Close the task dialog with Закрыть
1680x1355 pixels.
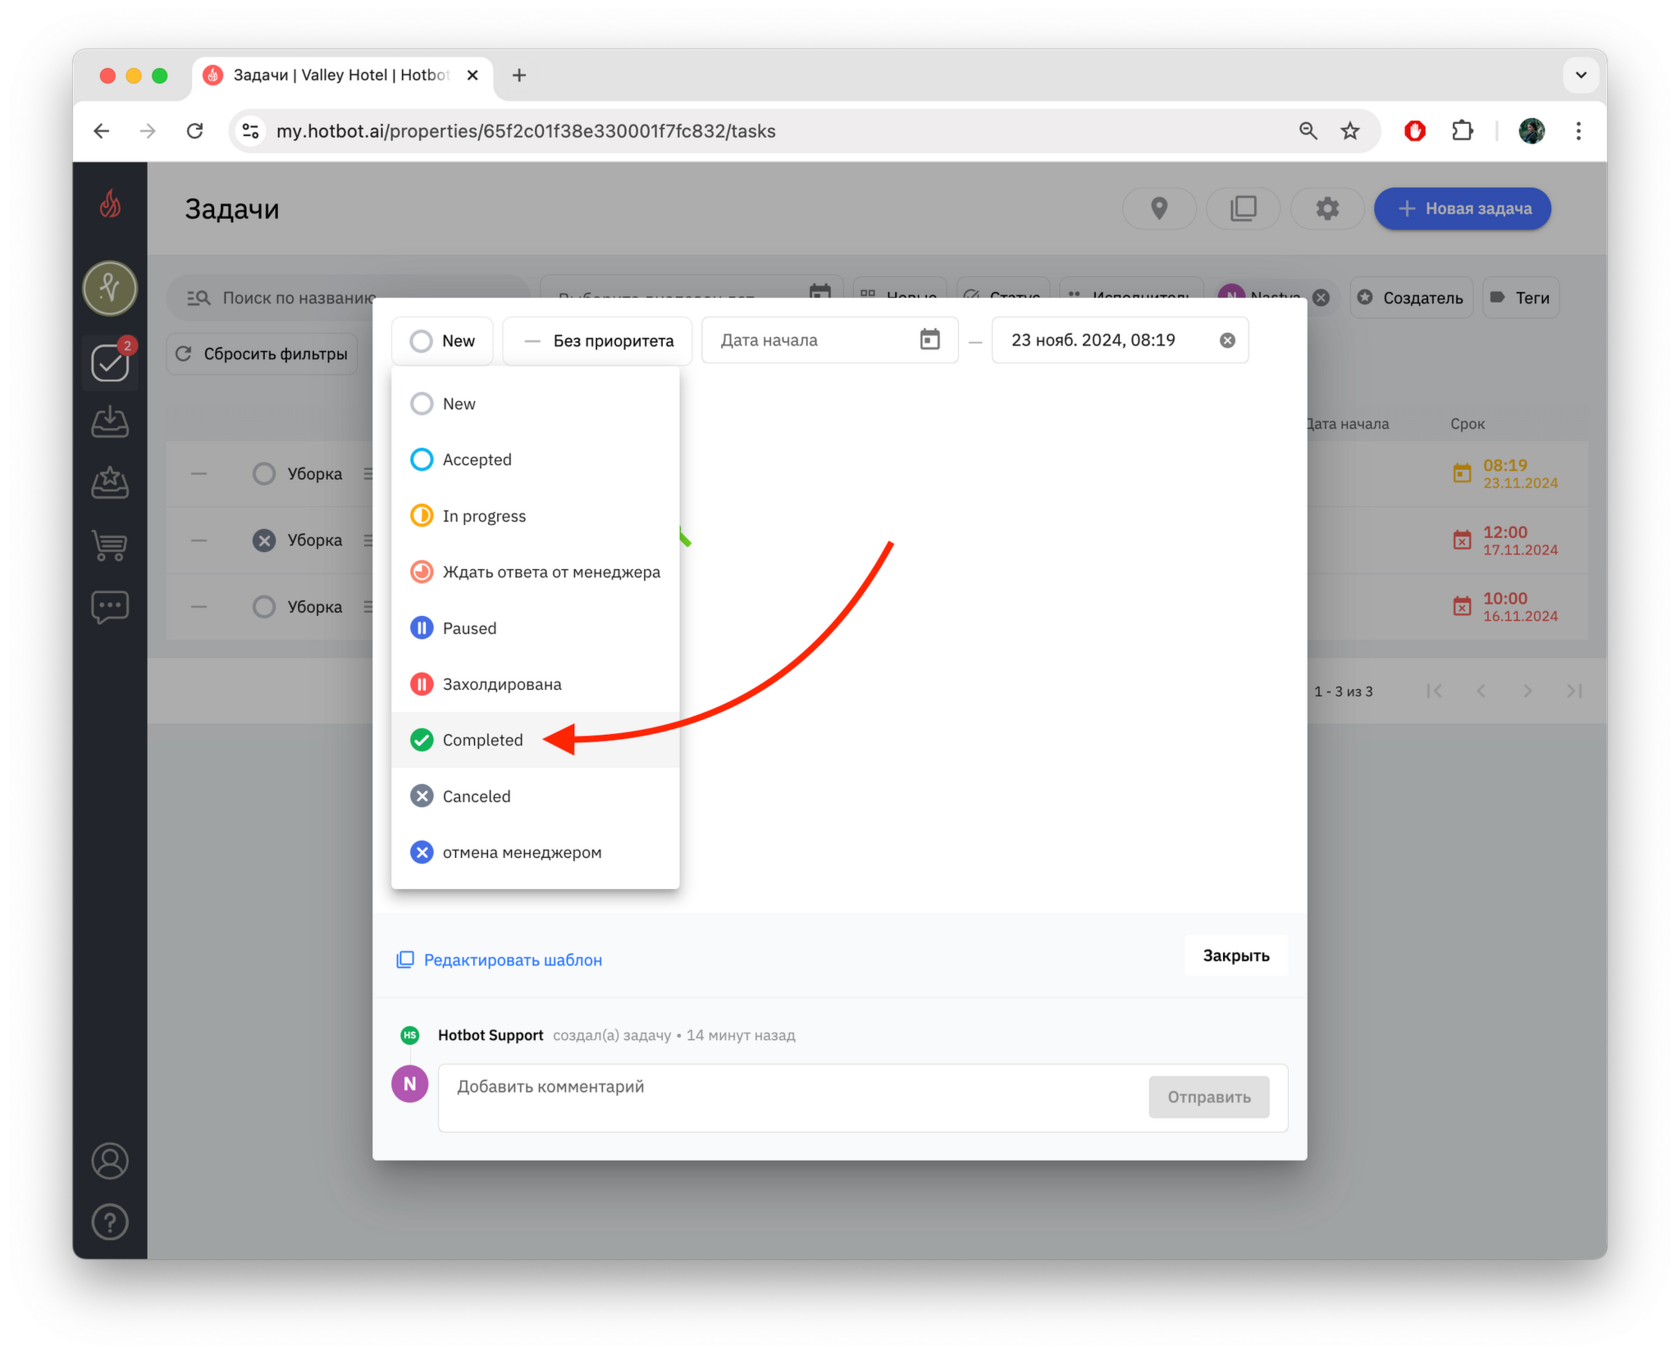1236,956
